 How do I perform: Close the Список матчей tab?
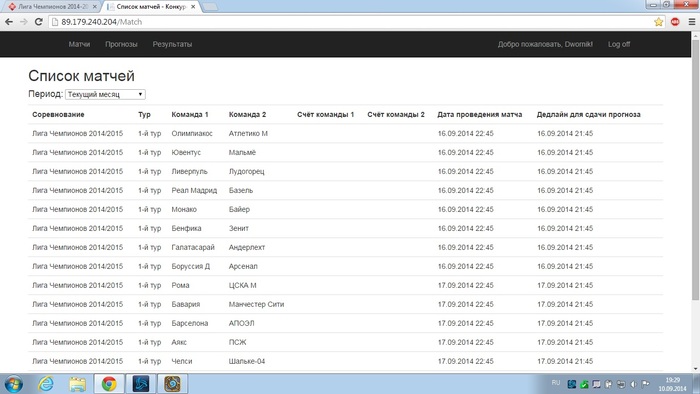point(193,7)
